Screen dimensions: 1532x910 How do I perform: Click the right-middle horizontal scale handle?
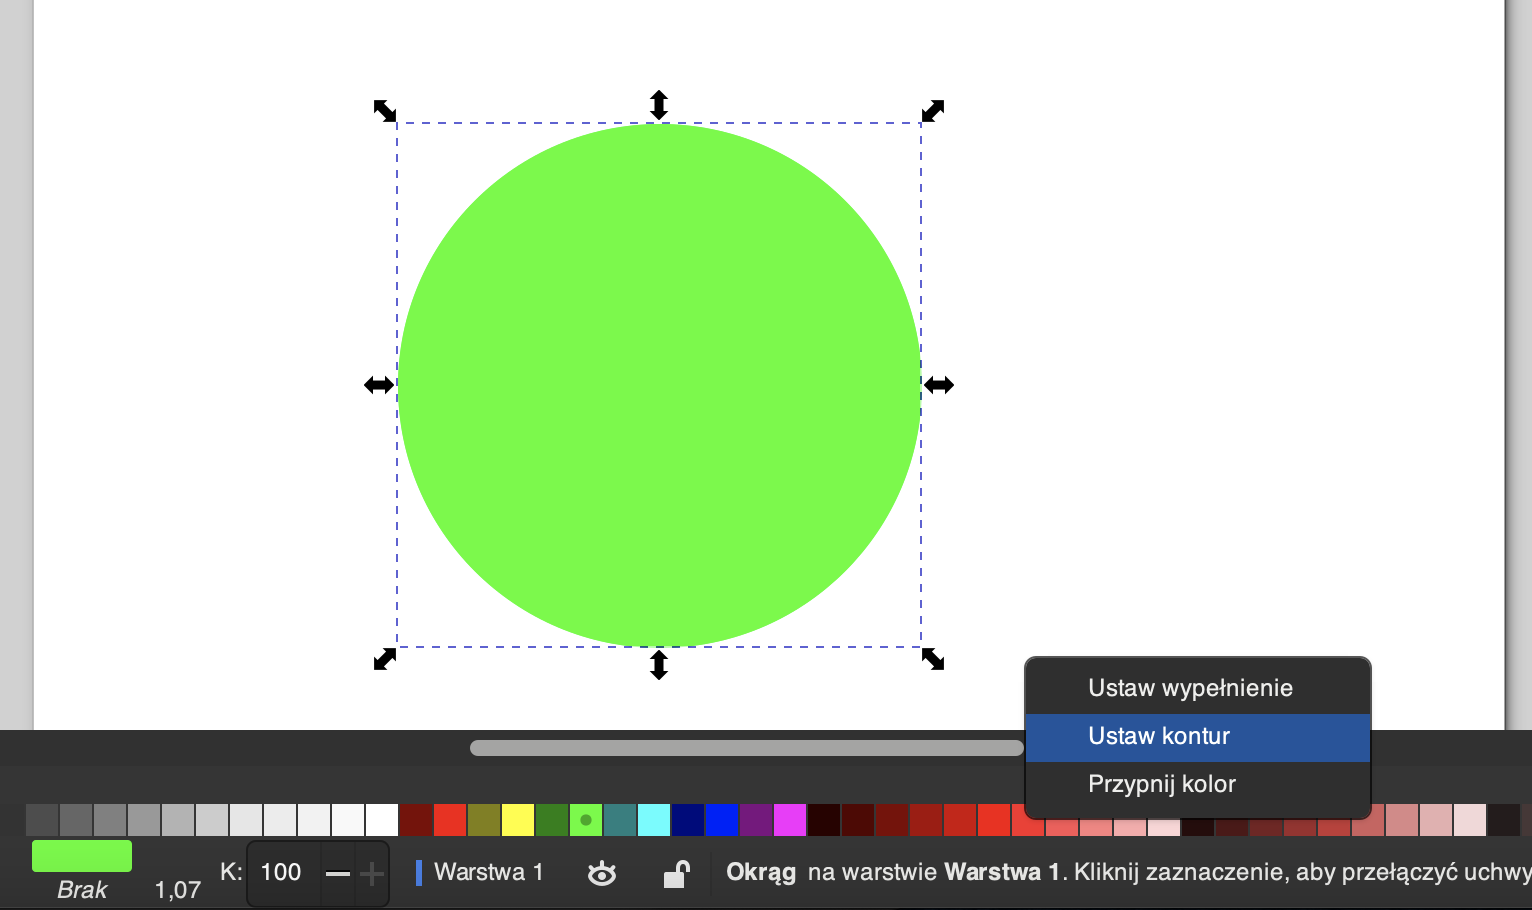[938, 385]
